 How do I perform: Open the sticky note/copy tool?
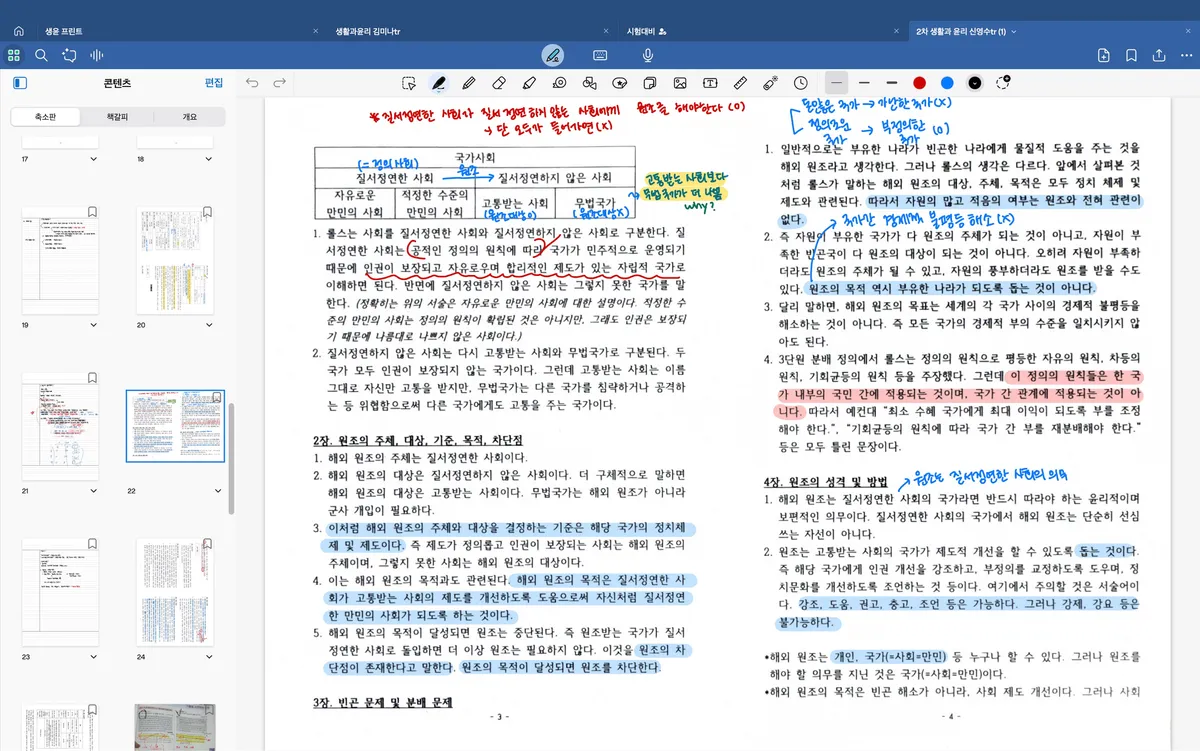pyautogui.click(x=650, y=82)
